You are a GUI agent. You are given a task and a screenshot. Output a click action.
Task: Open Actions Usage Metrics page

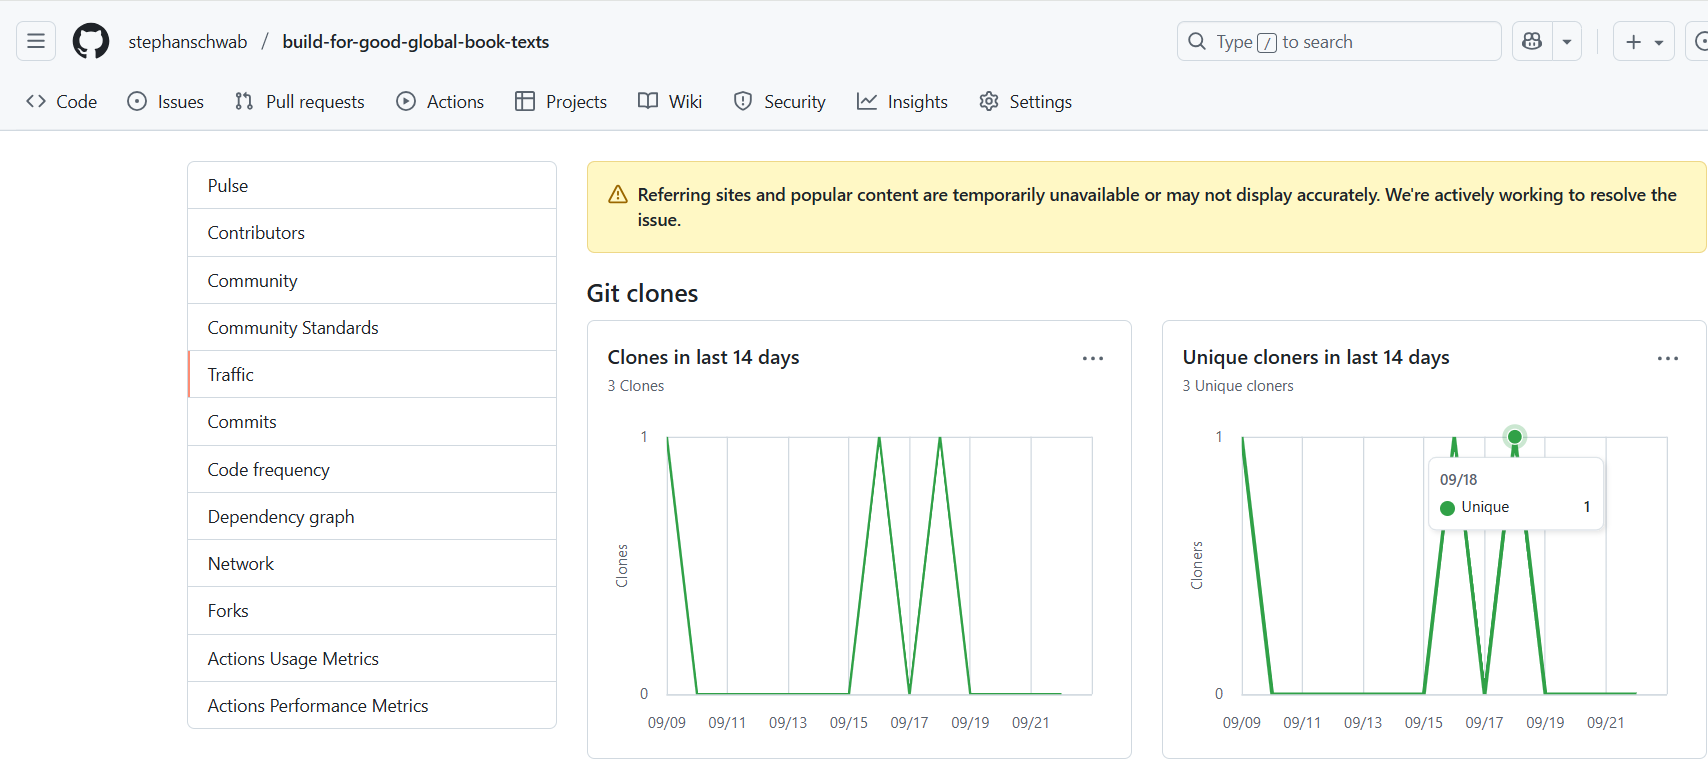point(293,658)
